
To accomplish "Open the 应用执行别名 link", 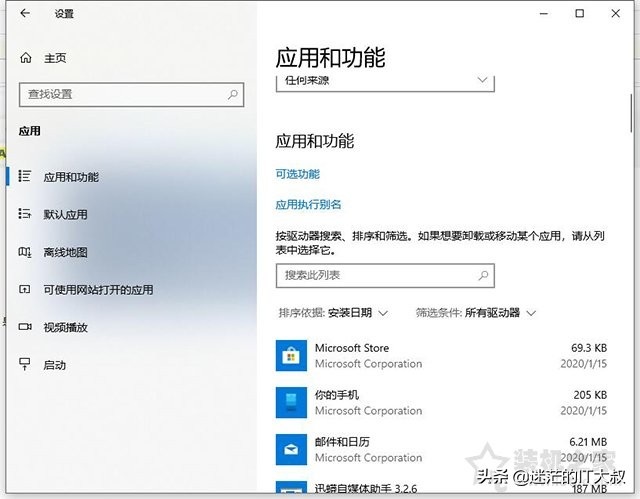I will click(x=308, y=204).
